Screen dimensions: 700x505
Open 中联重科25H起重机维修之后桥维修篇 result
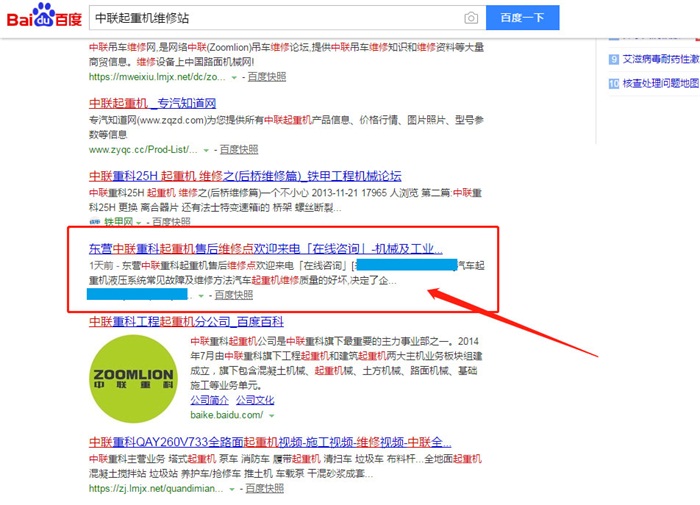click(x=245, y=176)
